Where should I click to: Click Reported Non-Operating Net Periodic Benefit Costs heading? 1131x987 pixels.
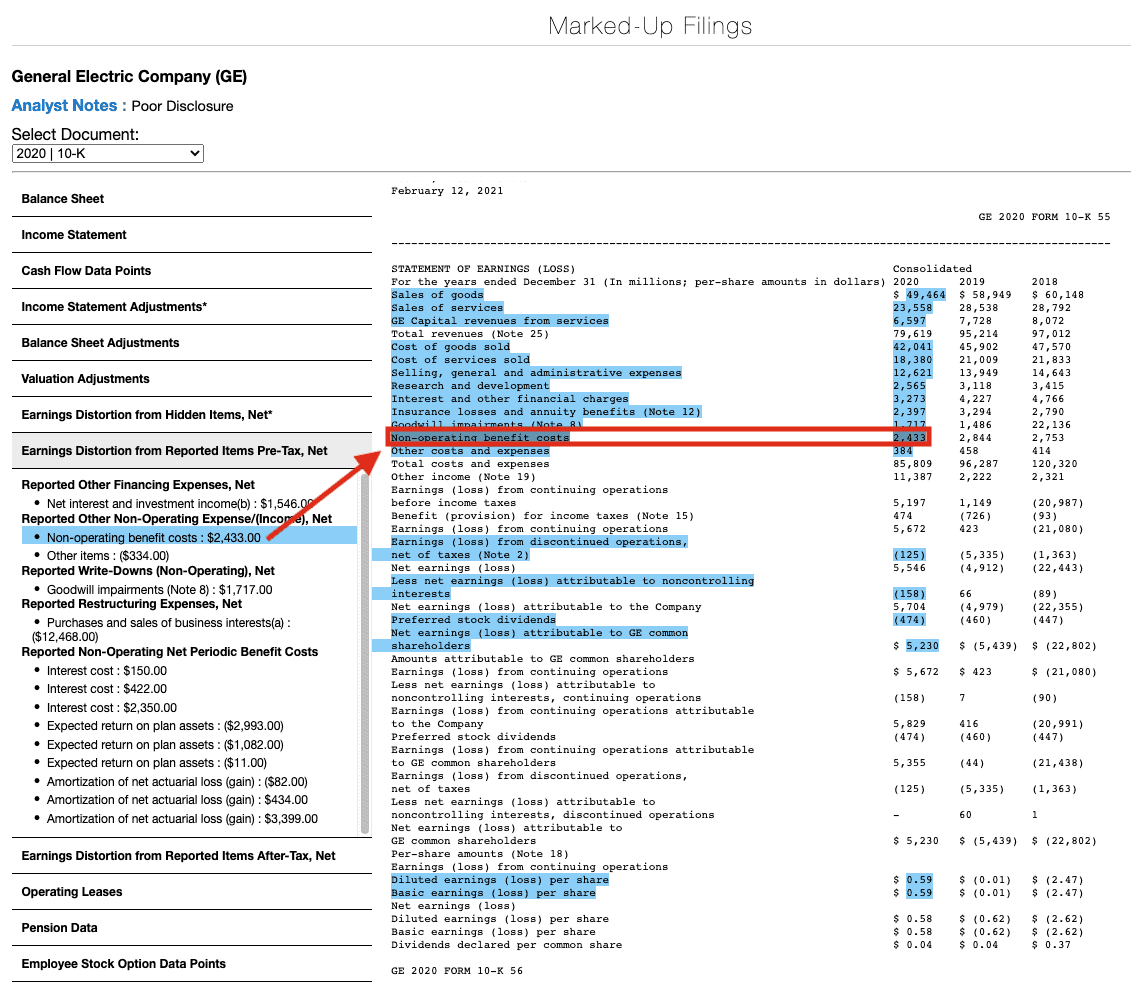click(x=170, y=652)
